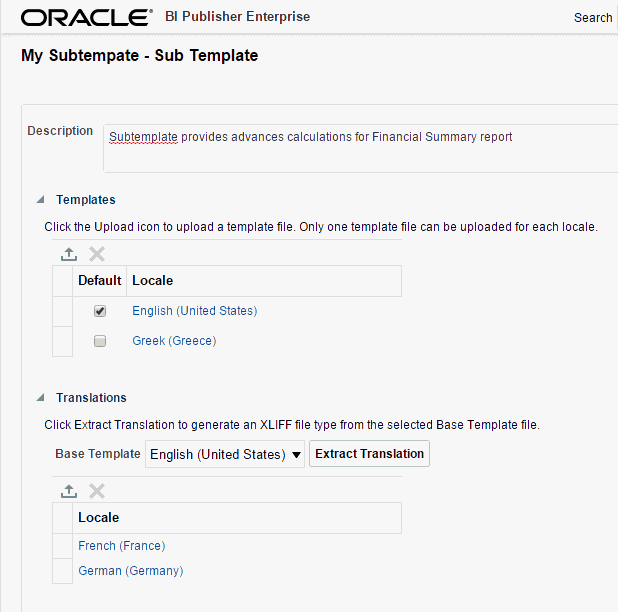Open the German (Germany) translation link
The image size is (618, 612).
131,571
